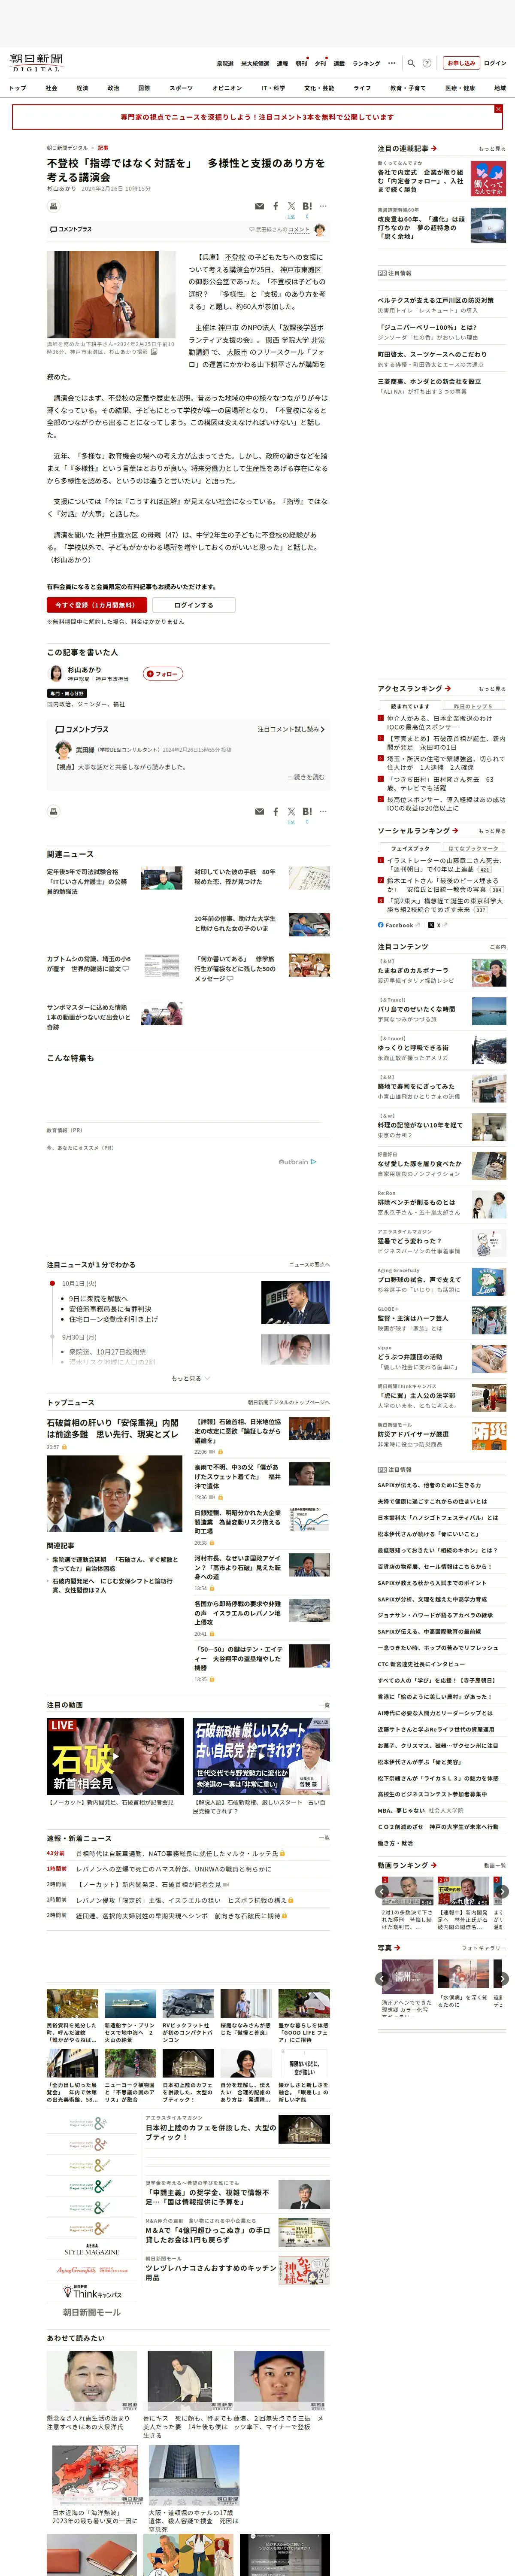Click the 速報 header link
This screenshot has width=515, height=2576.
pos(282,63)
